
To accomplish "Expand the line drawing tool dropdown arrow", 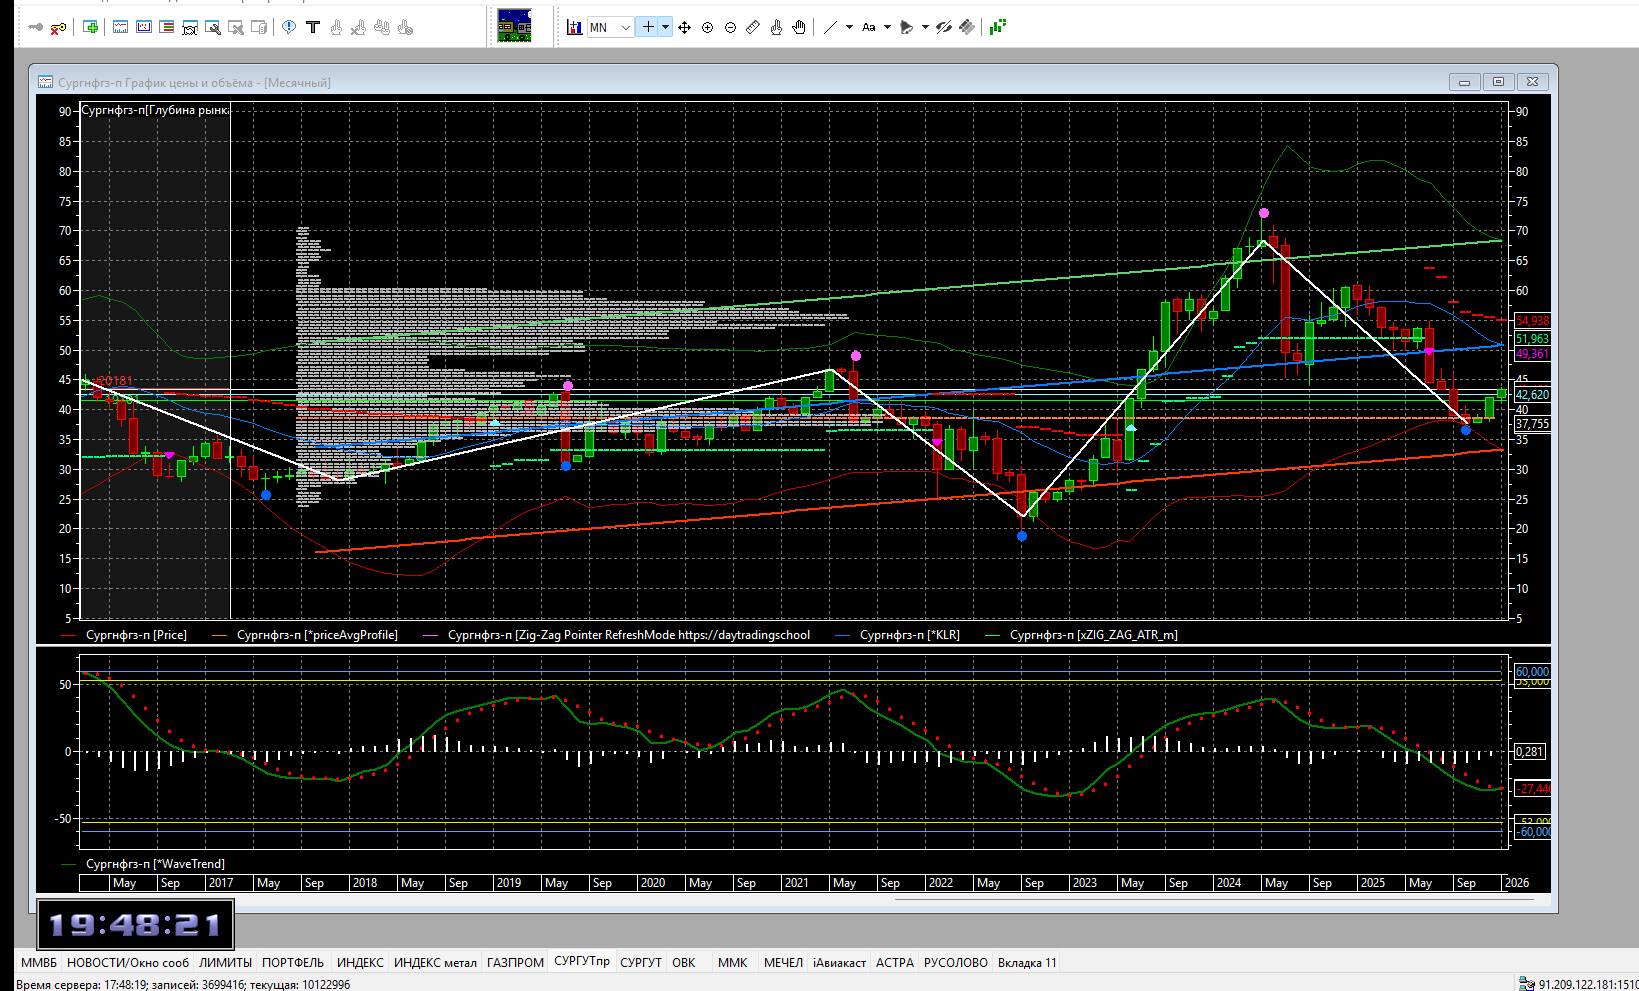I will pyautogui.click(x=849, y=28).
